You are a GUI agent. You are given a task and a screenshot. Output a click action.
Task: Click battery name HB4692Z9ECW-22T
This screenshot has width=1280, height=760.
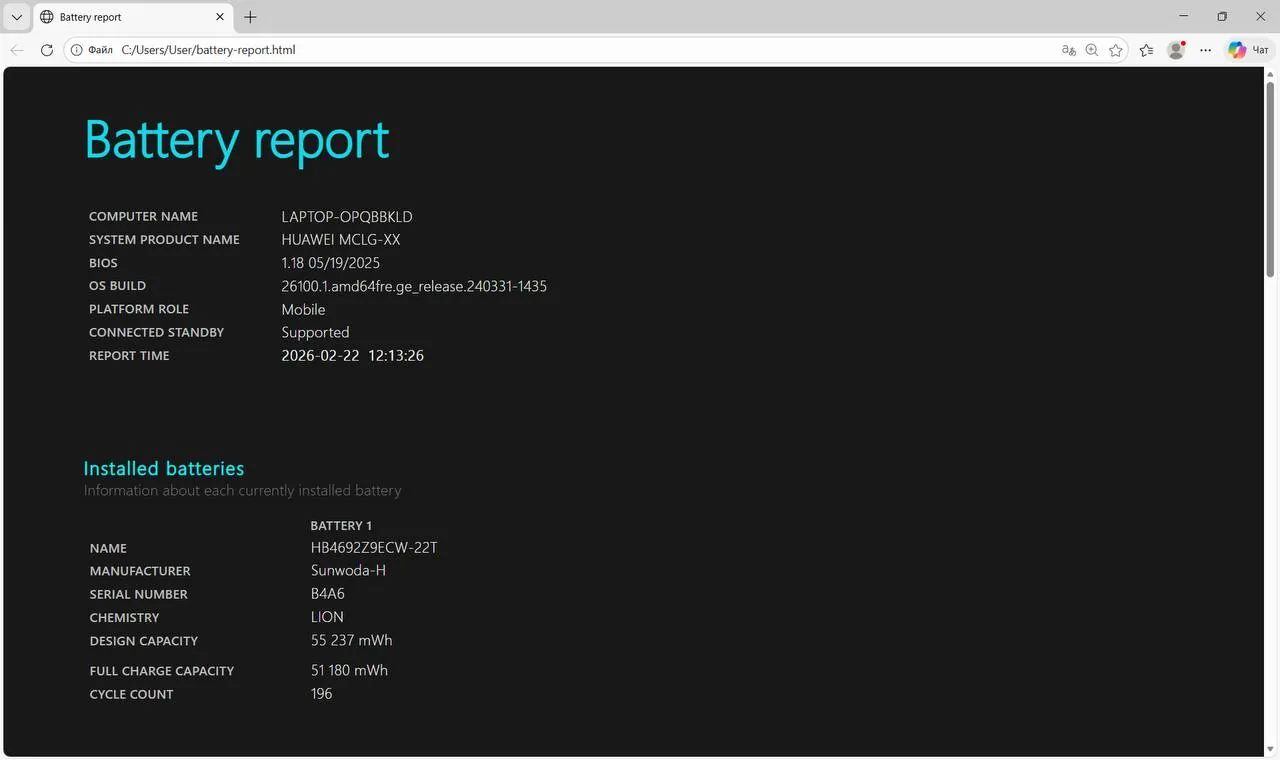click(374, 548)
